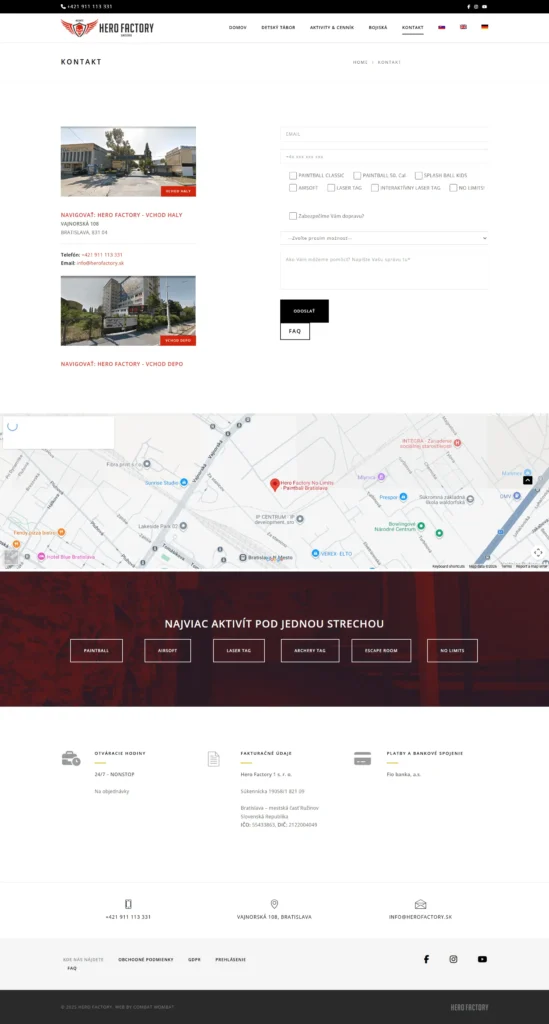Open Navigovať: Hero Factory - Vchod Depo link

point(122,364)
